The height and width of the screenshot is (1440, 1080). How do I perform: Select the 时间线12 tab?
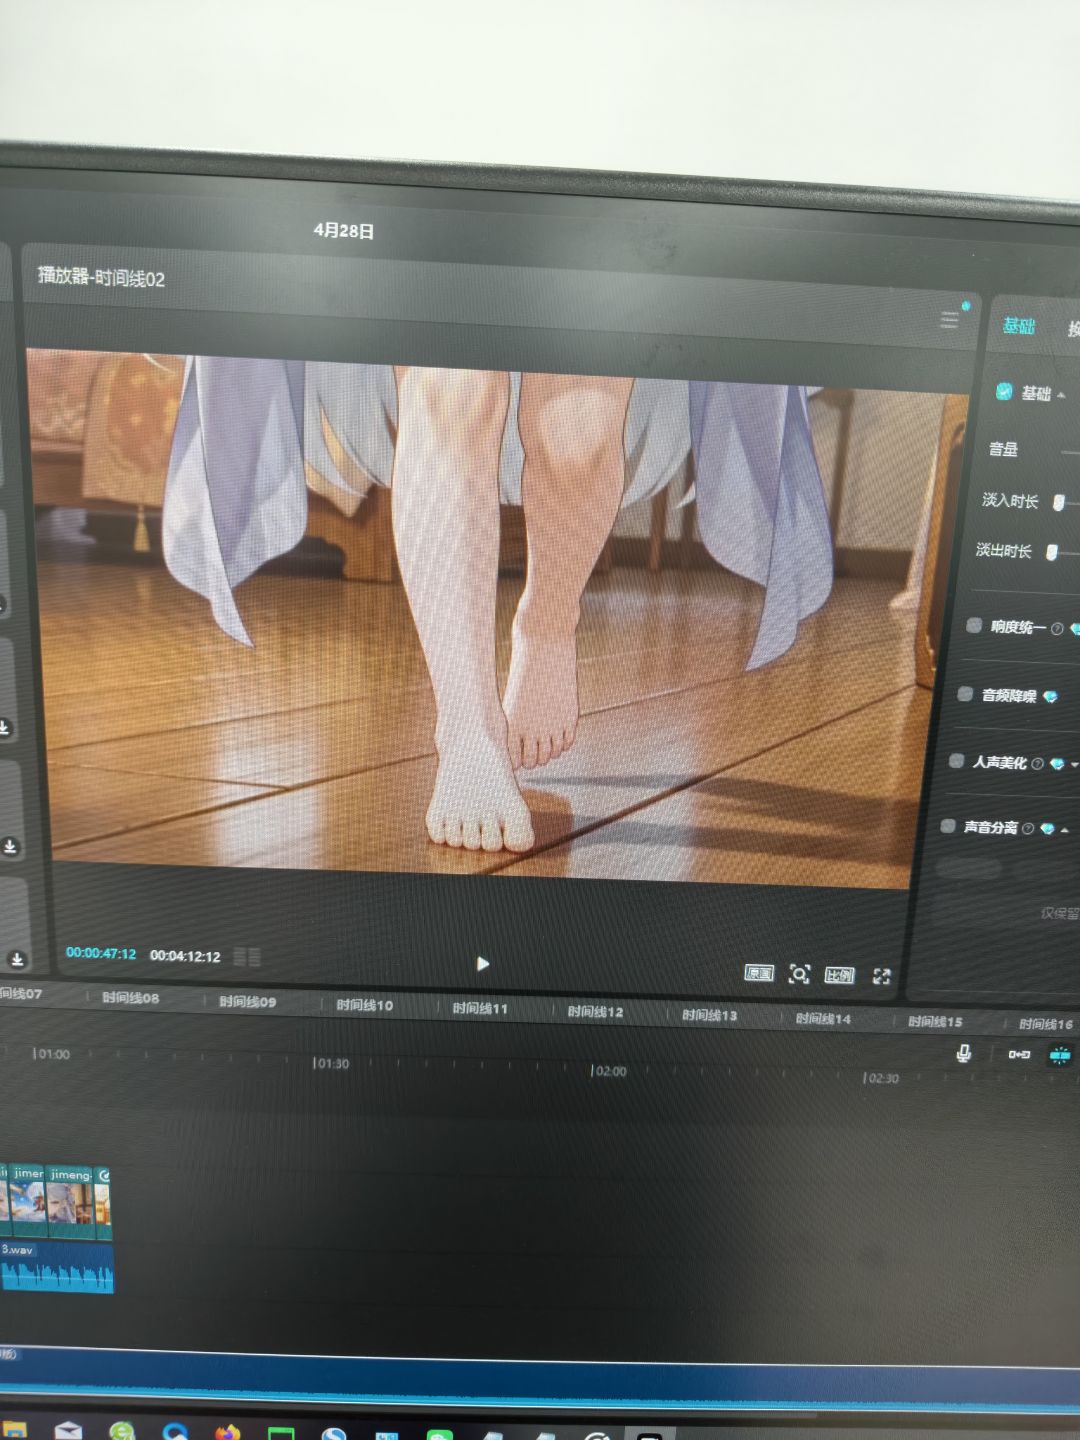point(595,1012)
